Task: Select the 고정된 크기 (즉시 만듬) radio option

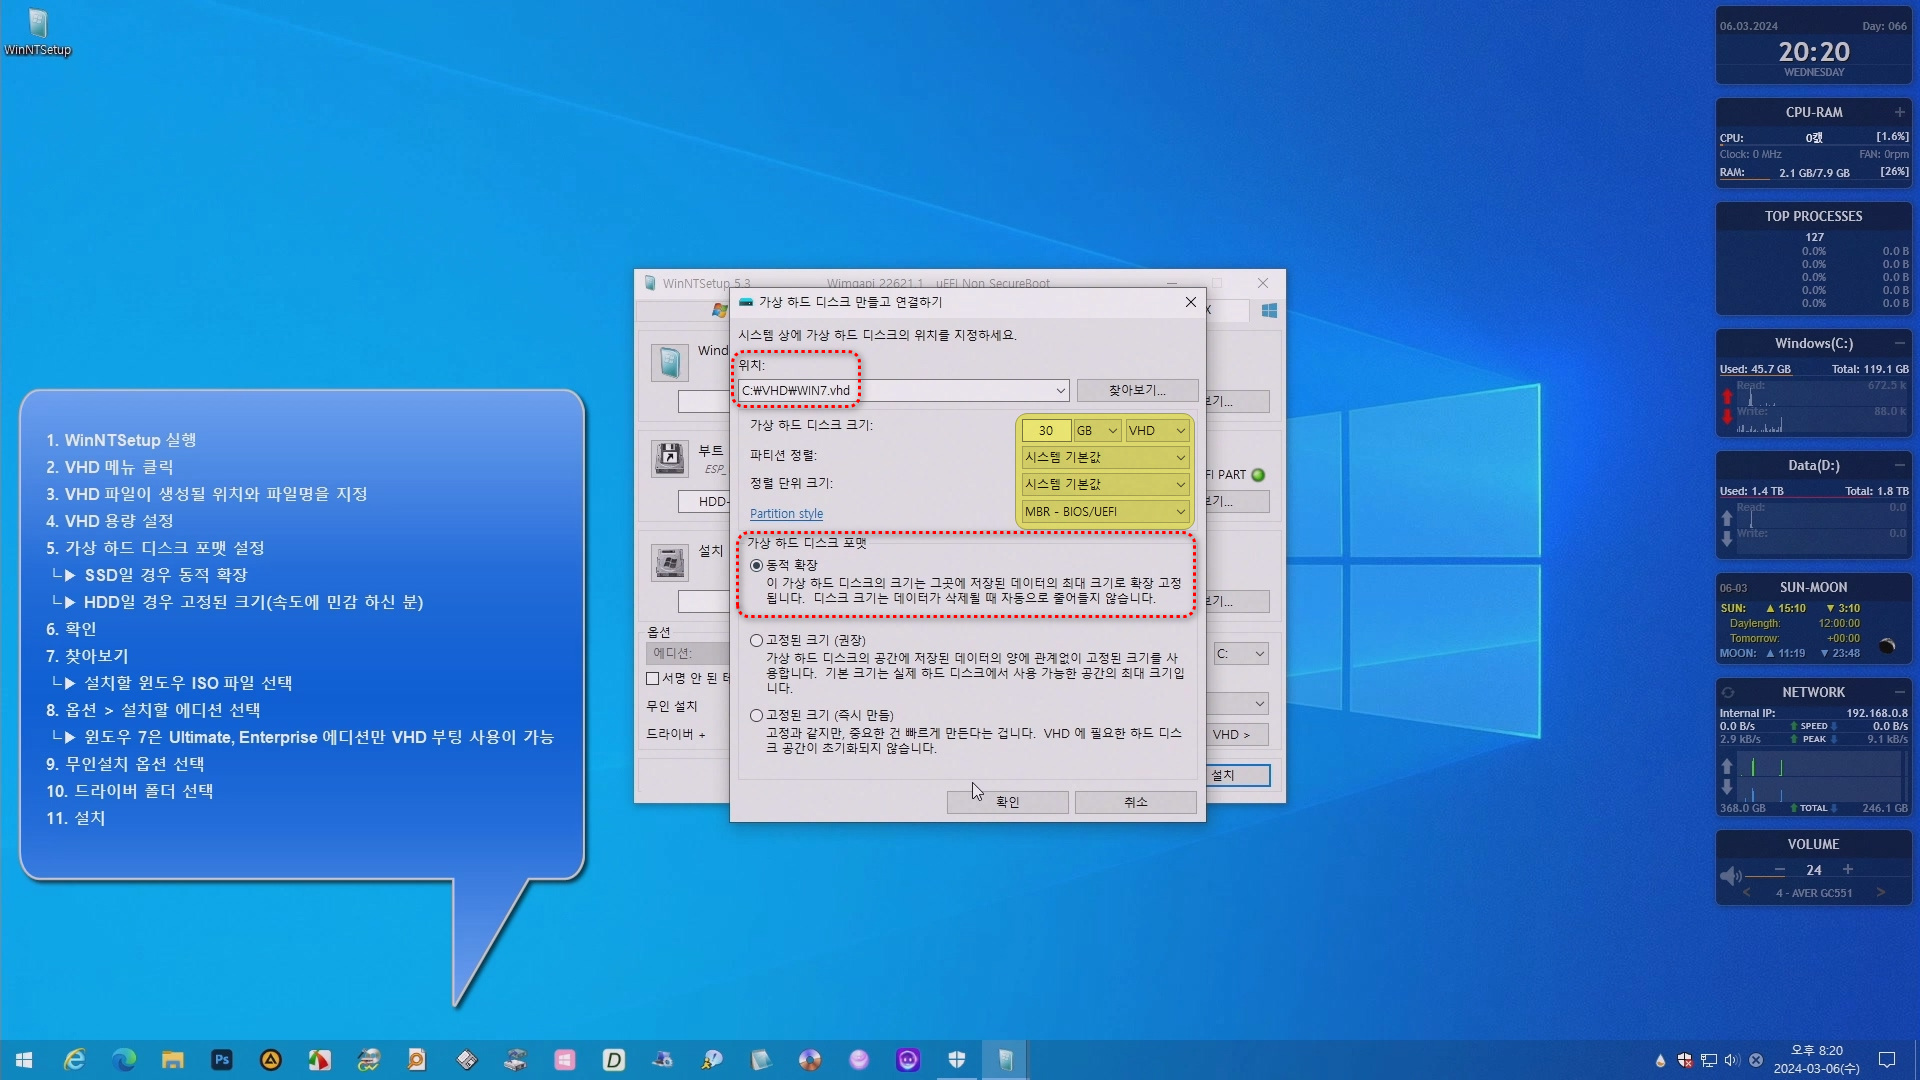Action: click(756, 715)
